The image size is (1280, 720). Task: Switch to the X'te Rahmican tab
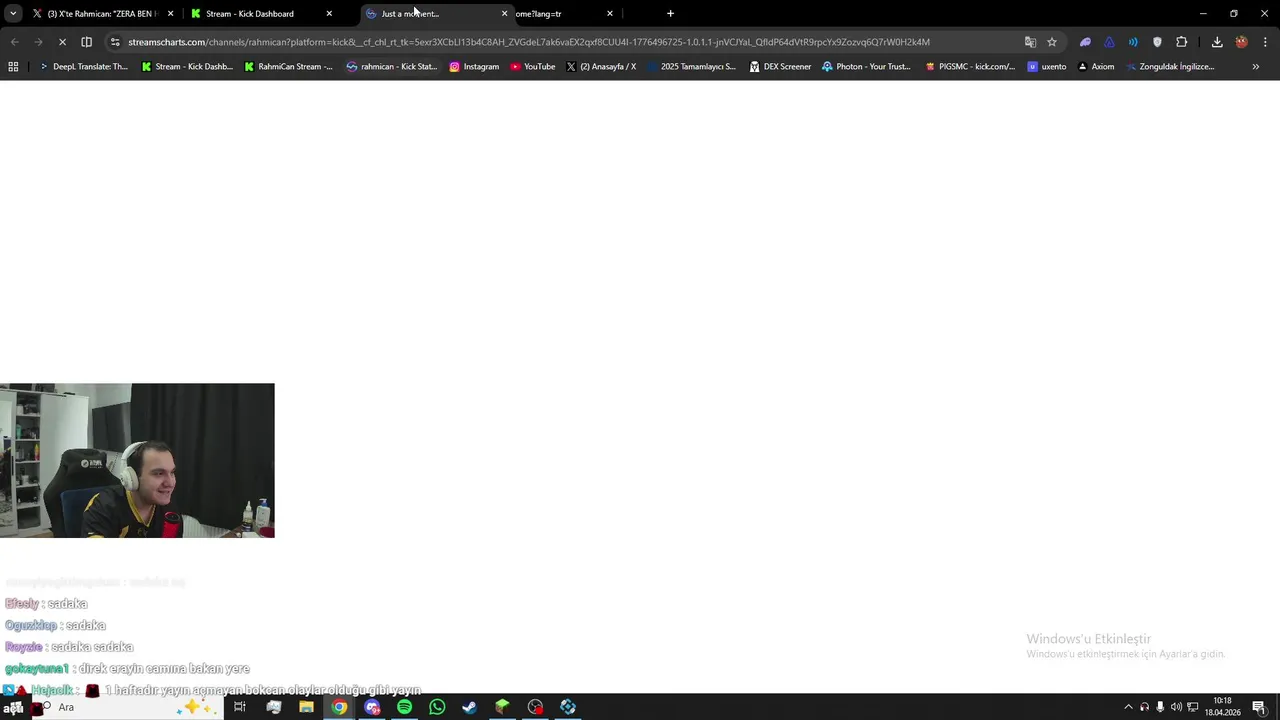pos(103,14)
